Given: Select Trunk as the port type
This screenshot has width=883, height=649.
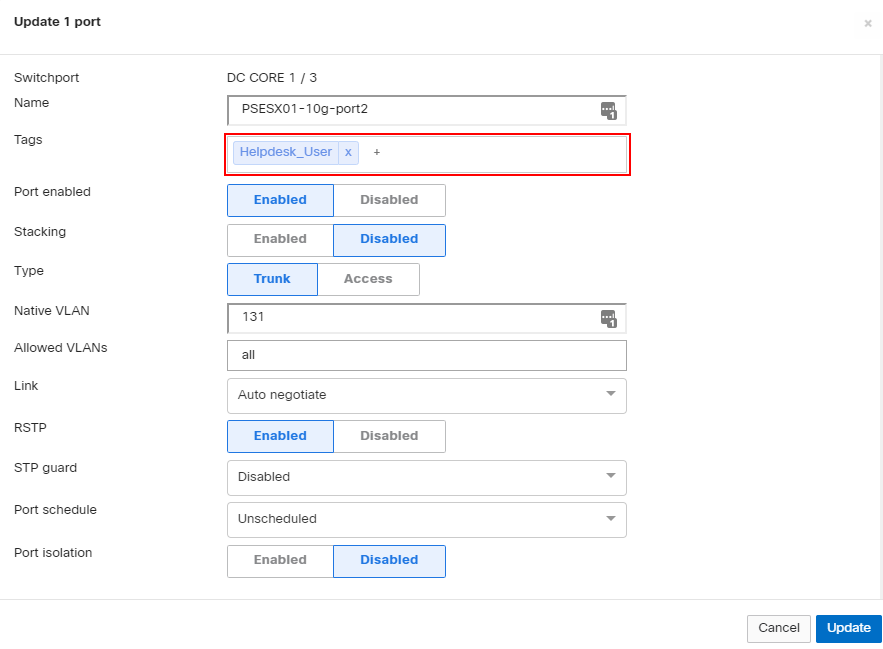Looking at the screenshot, I should click(x=272, y=279).
